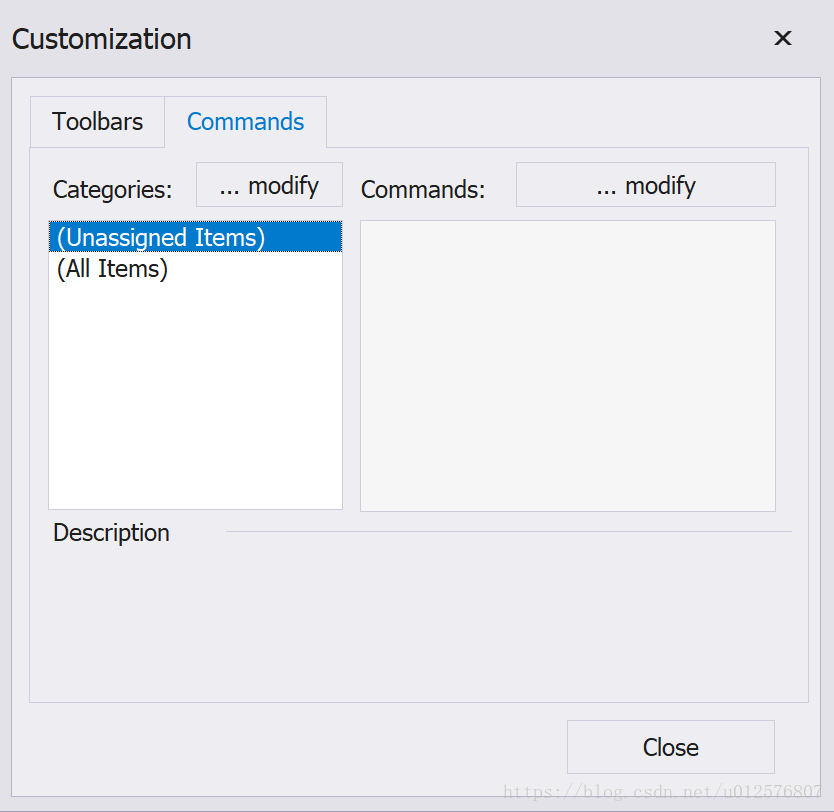This screenshot has height=812, width=834.
Task: Click the Description group heading
Action: pyautogui.click(x=111, y=532)
